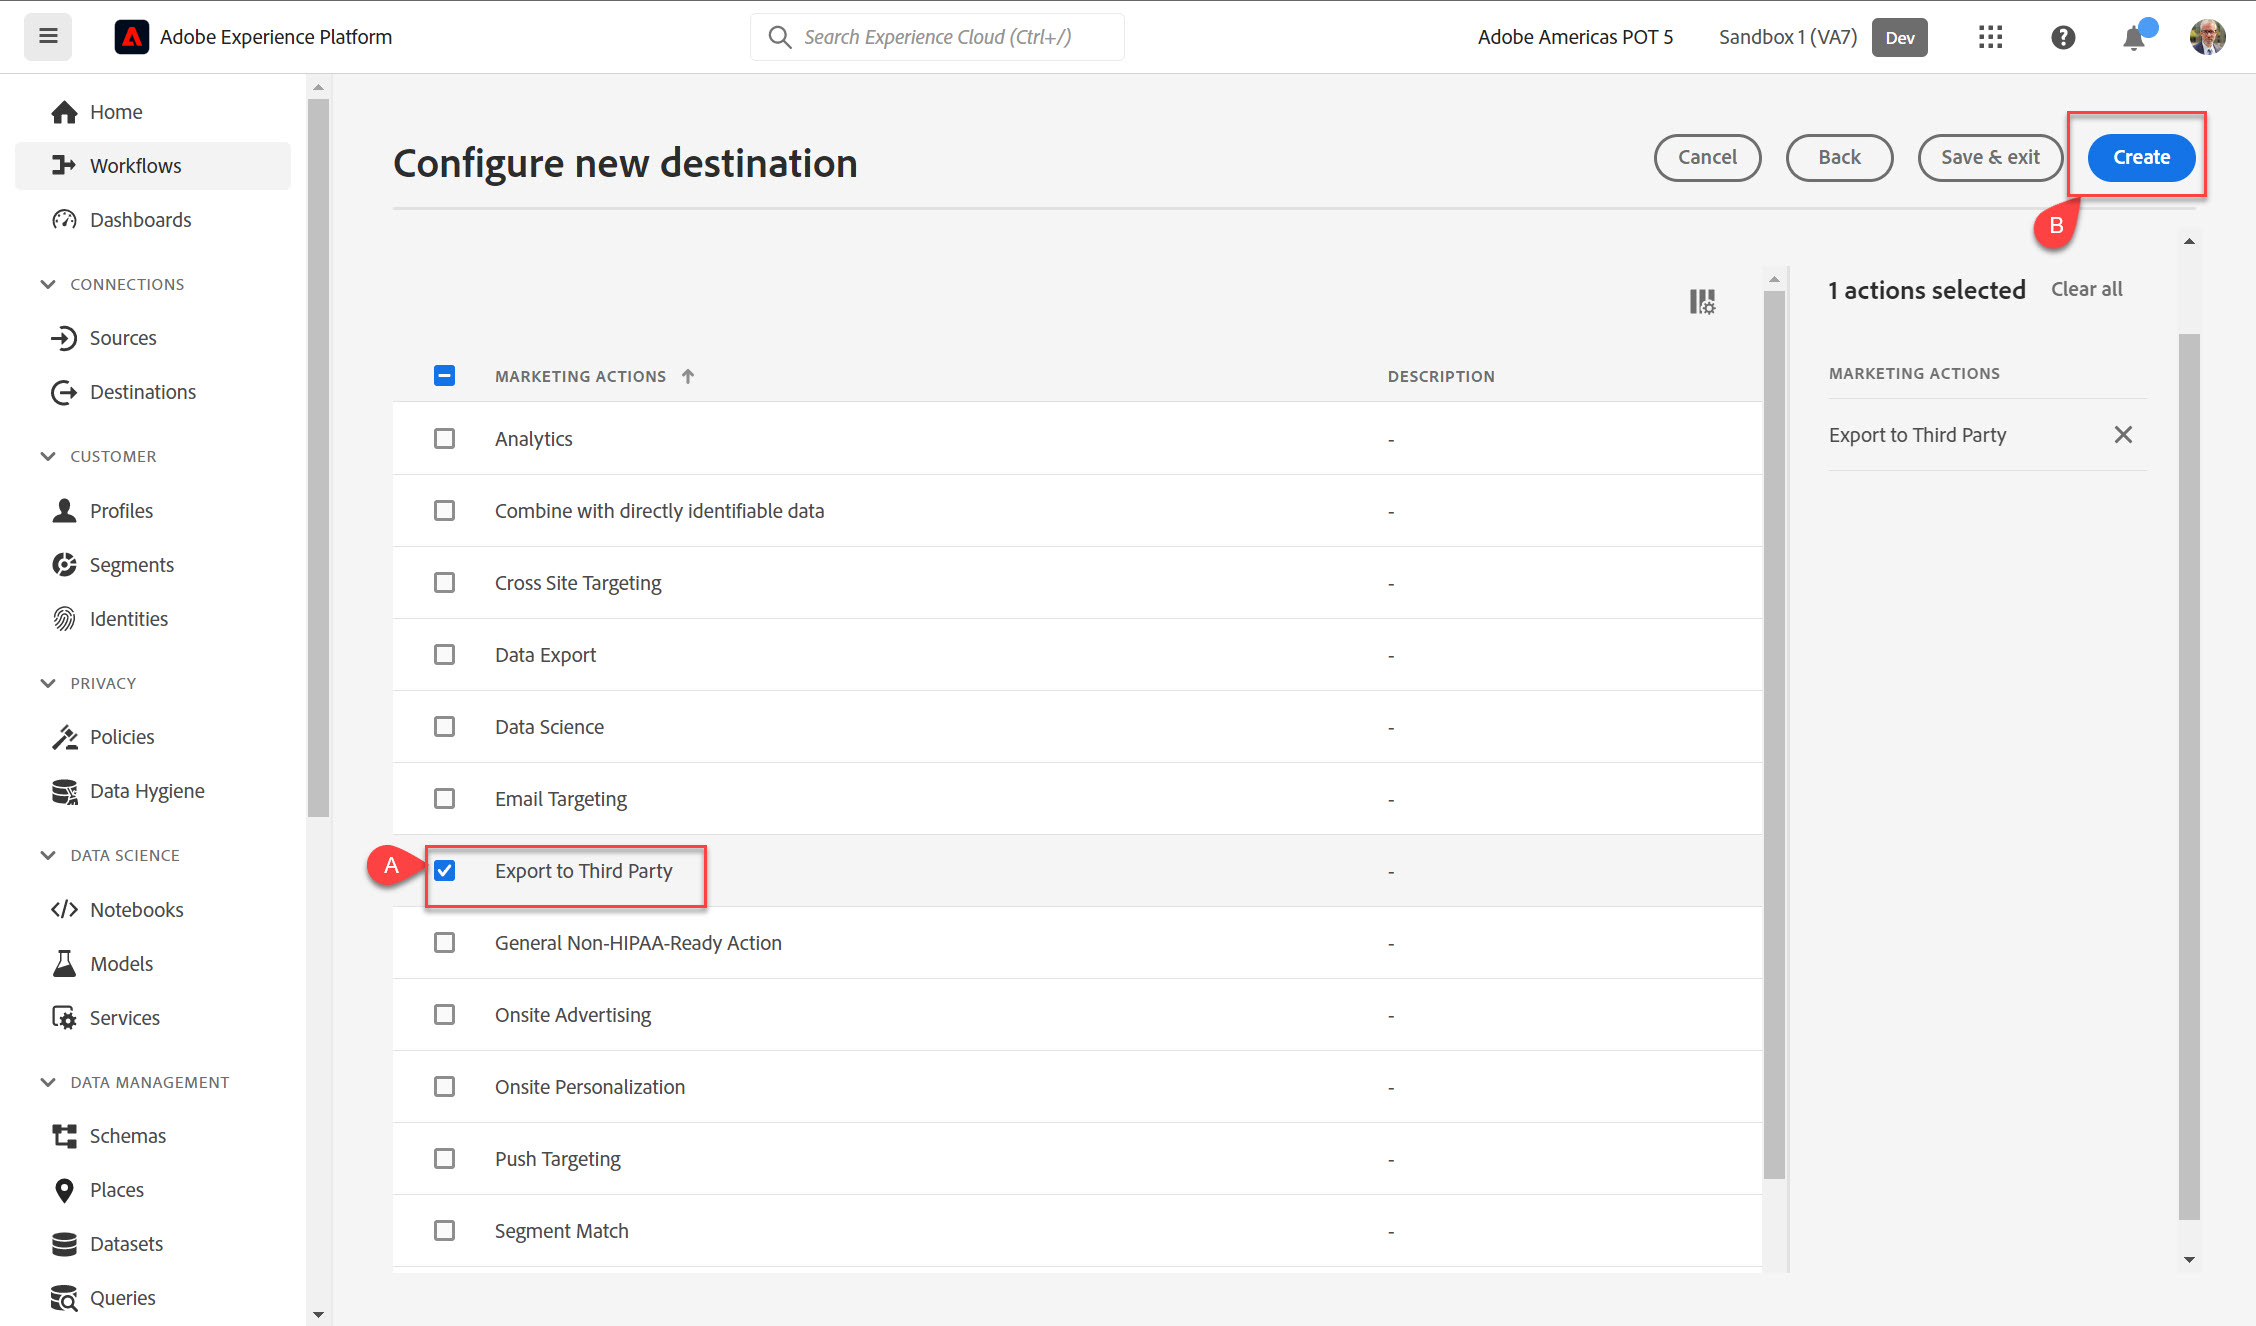Open the app switcher grid
2256x1326 pixels.
[x=1990, y=37]
